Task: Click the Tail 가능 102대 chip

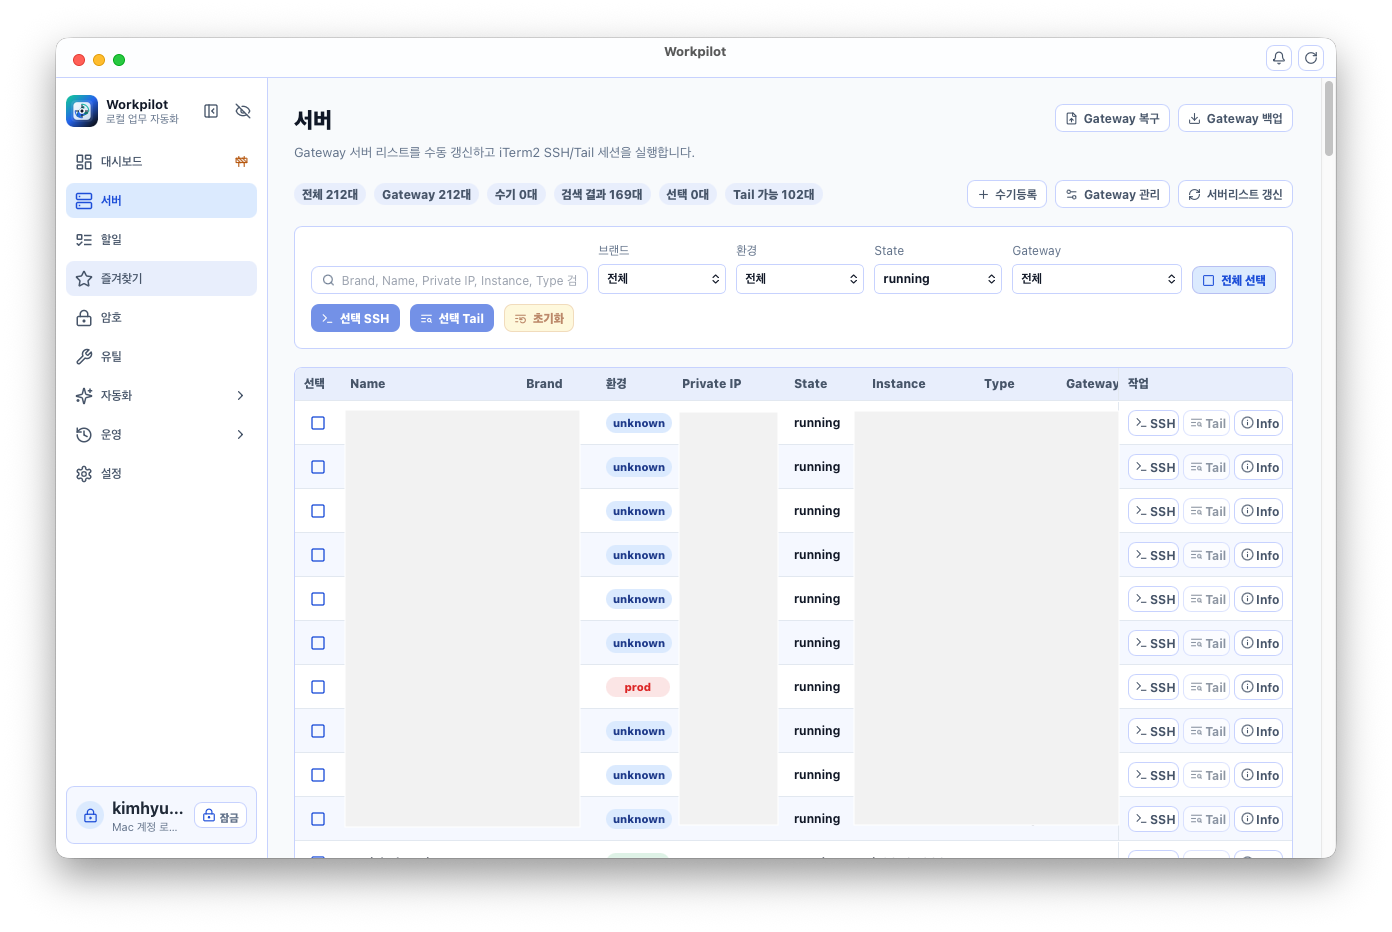Action: [x=774, y=194]
